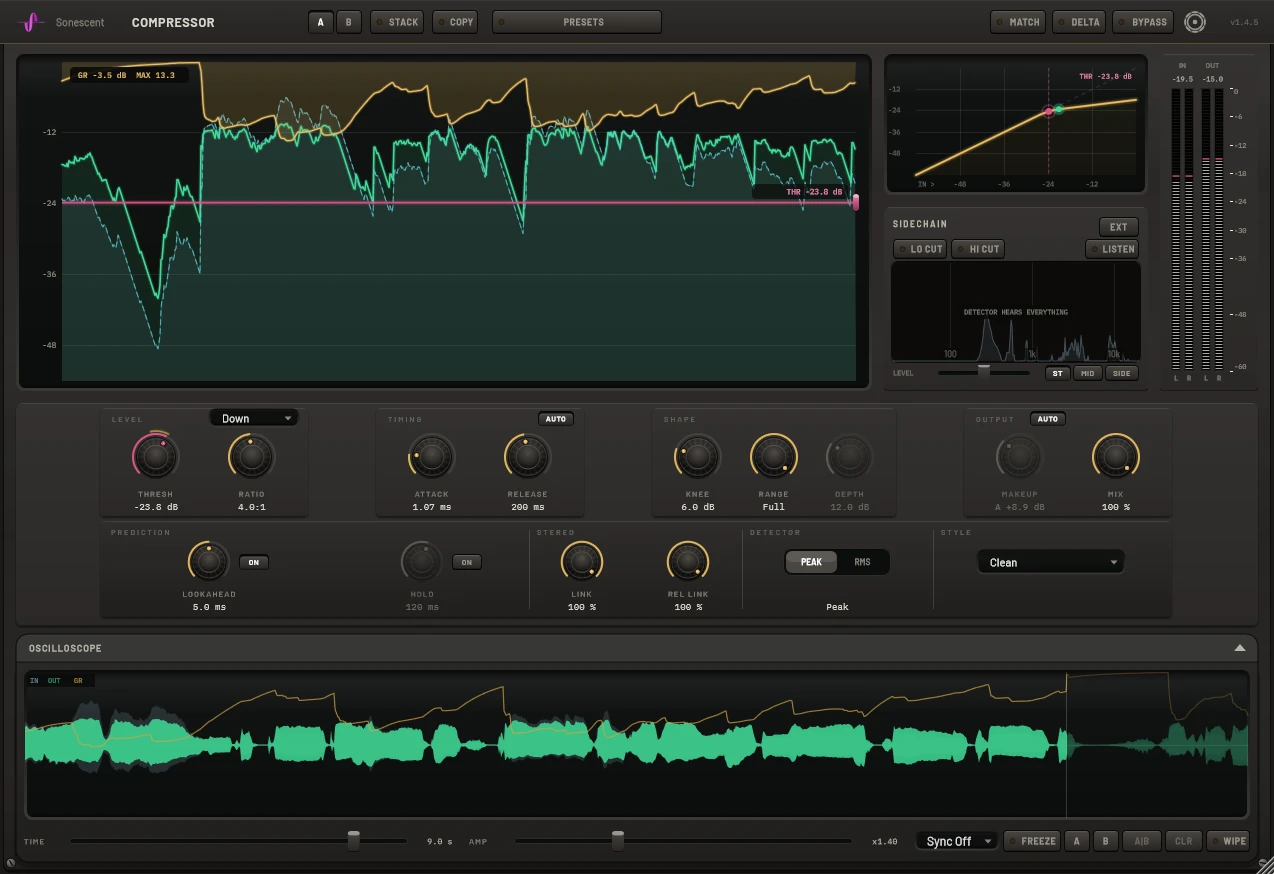Select ST sidechain channel mode
This screenshot has height=874, width=1274.
(x=1058, y=373)
